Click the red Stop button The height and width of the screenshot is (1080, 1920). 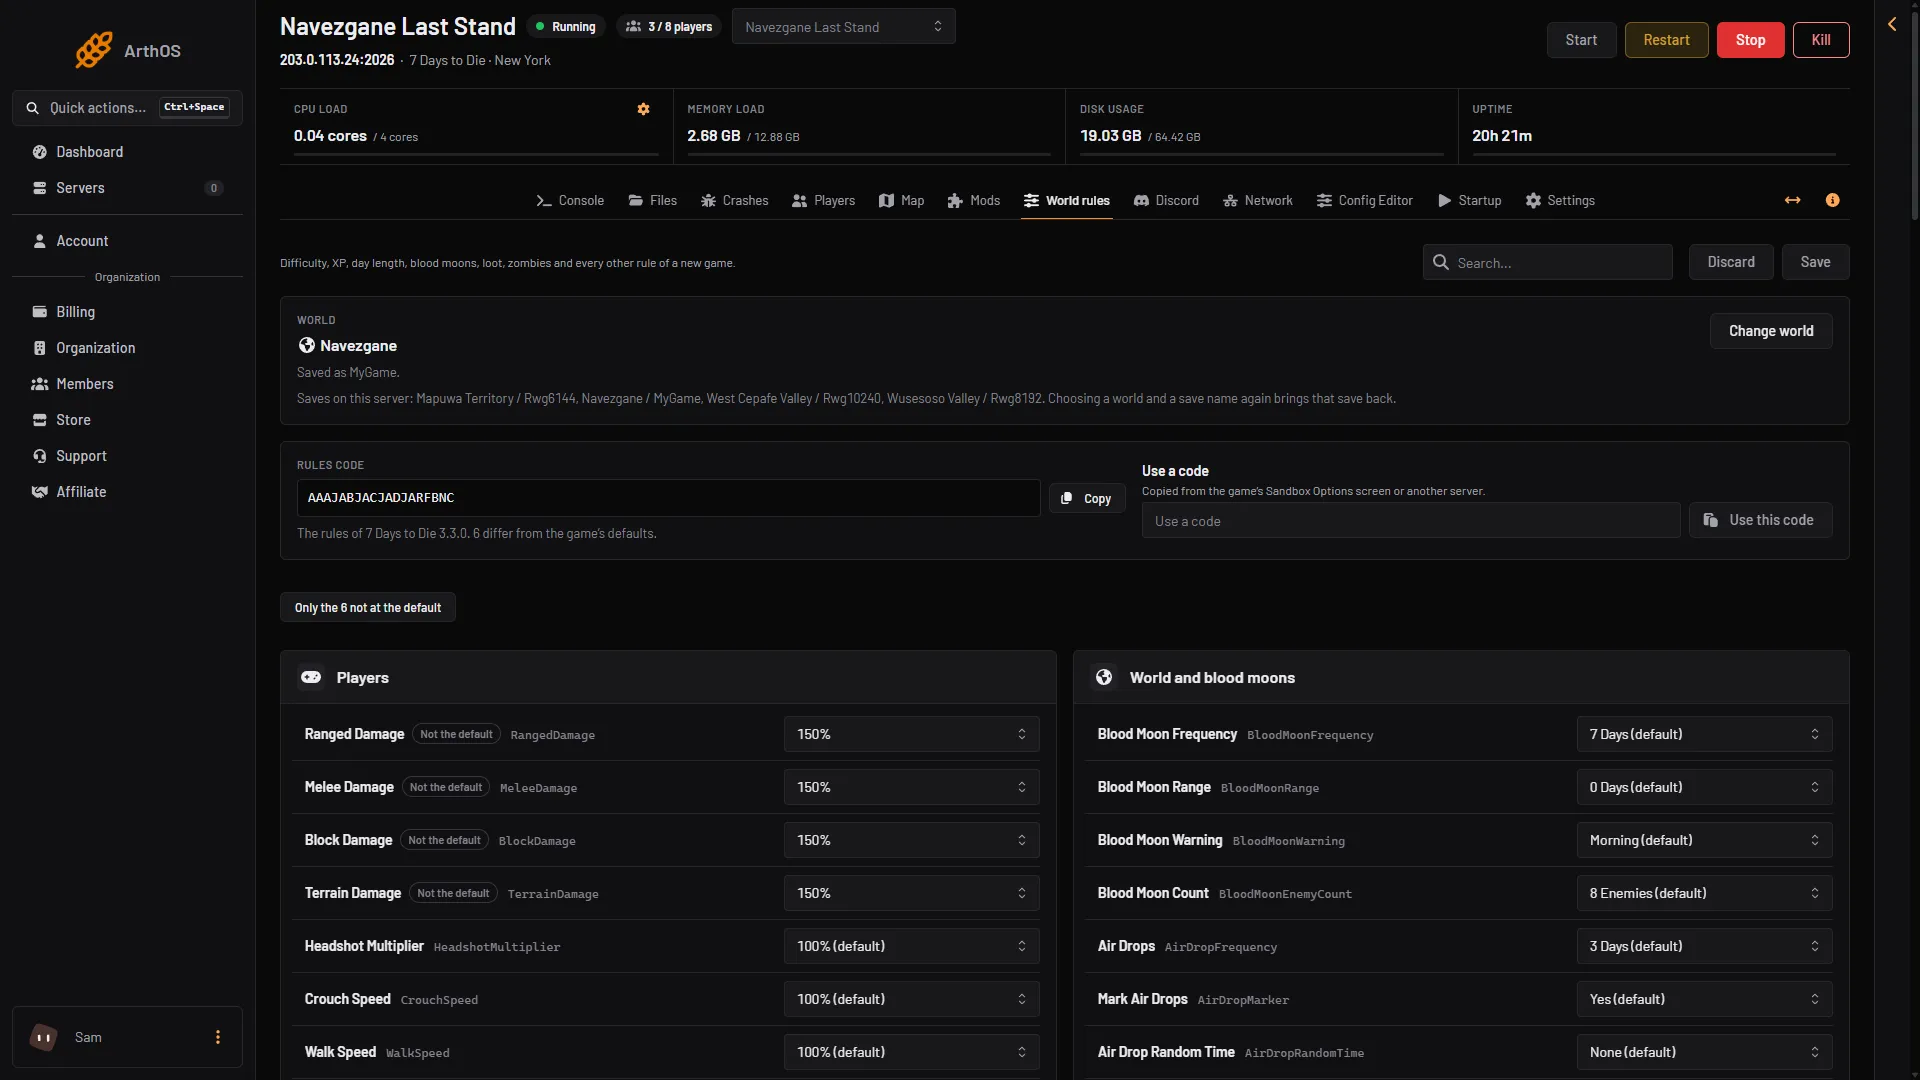(x=1750, y=40)
